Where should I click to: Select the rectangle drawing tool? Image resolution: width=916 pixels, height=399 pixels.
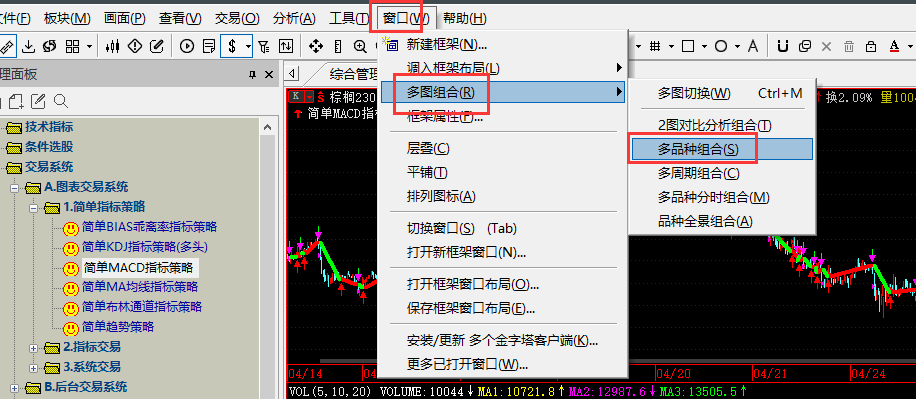coord(688,46)
